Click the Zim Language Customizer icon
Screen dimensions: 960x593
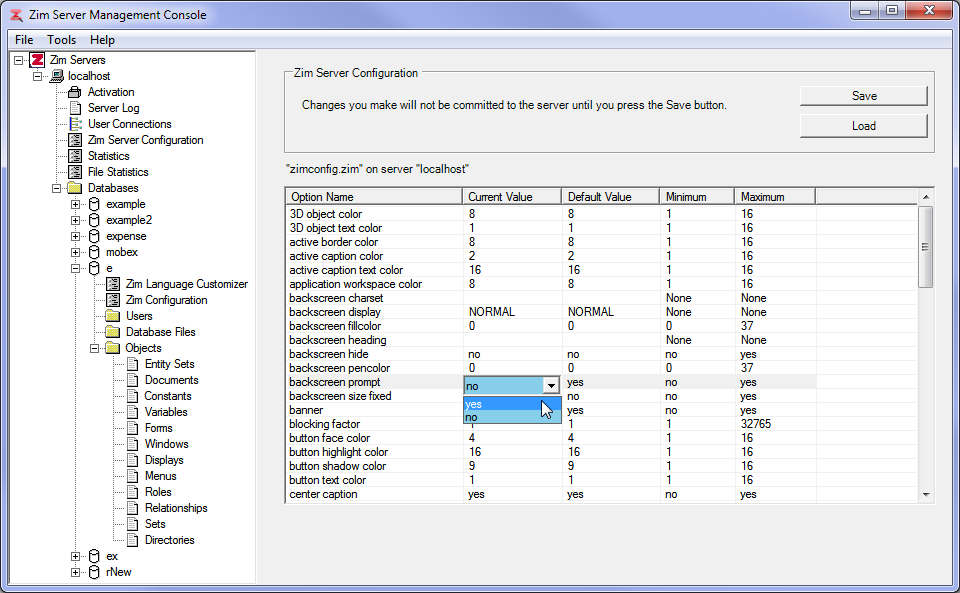click(x=113, y=284)
